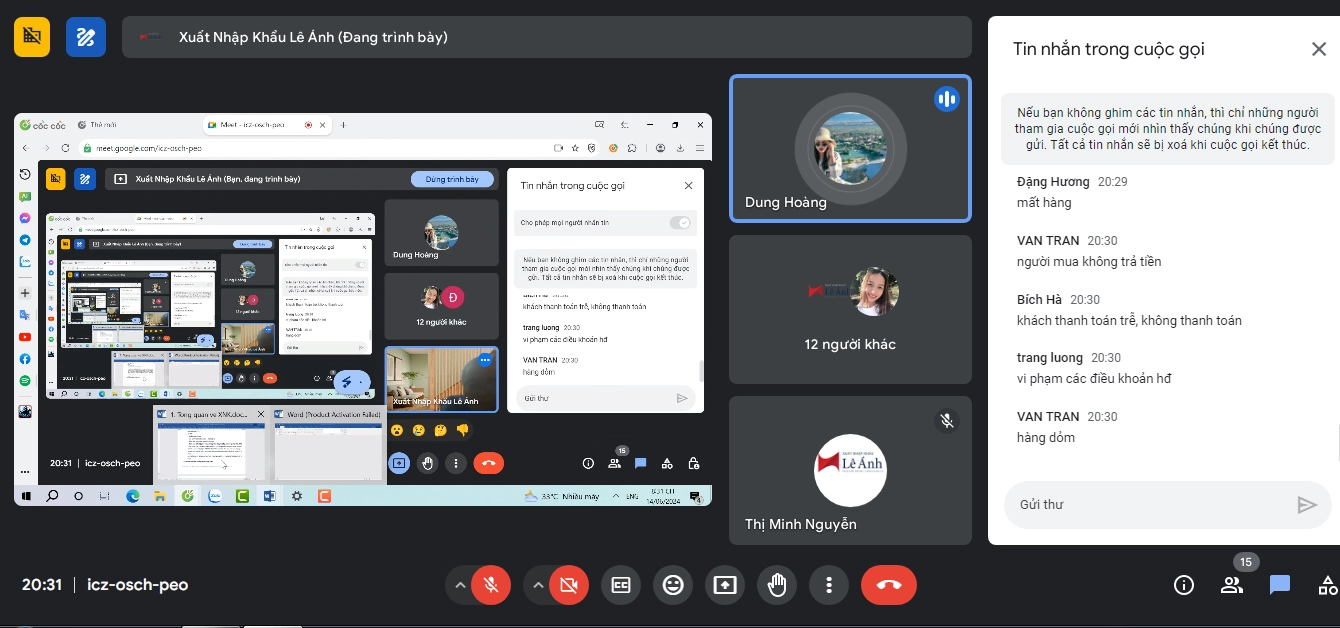
Task: Open the emoji reactions button
Action: tap(673, 585)
